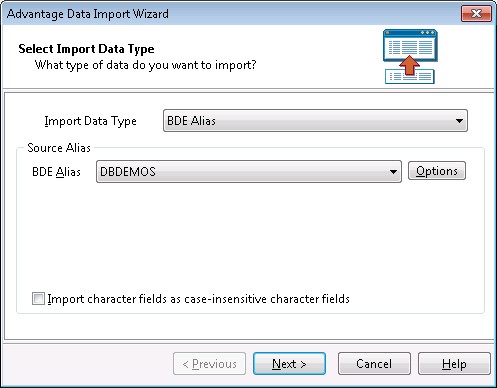Click the red upward arrow in wizard graphic
Image resolution: width=497 pixels, height=388 pixels.
409,66
